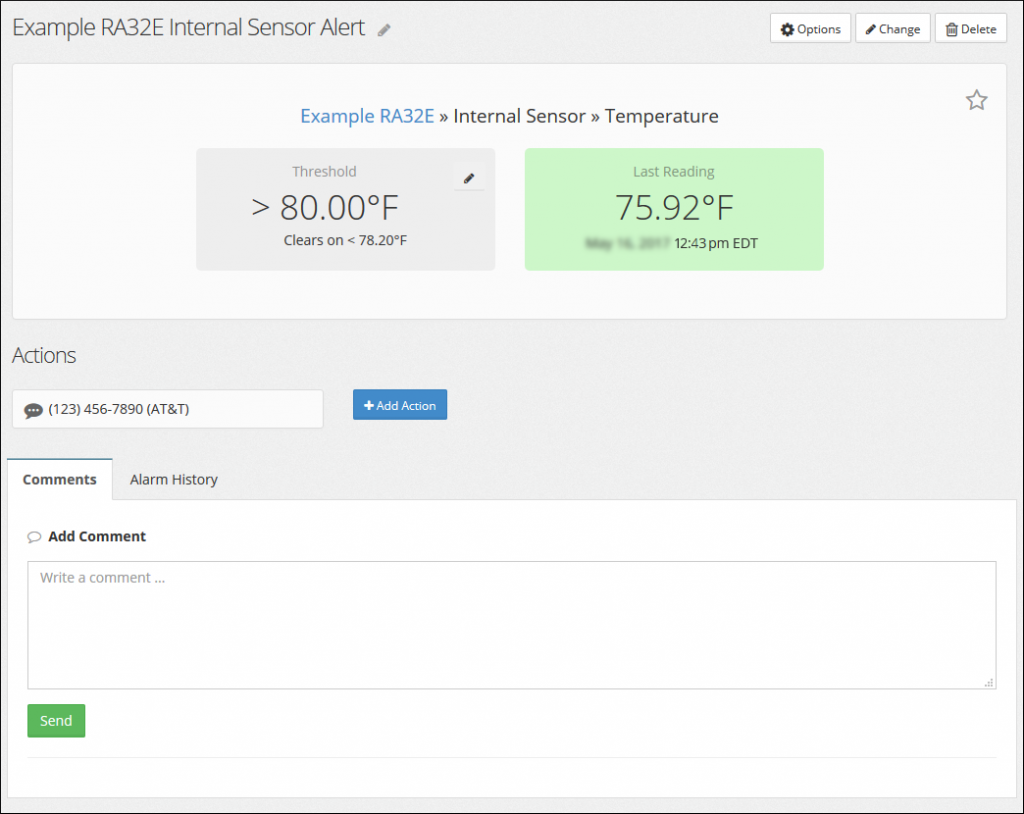Click the pencil icon on the Change button
The image size is (1024, 814).
pyautogui.click(x=870, y=28)
